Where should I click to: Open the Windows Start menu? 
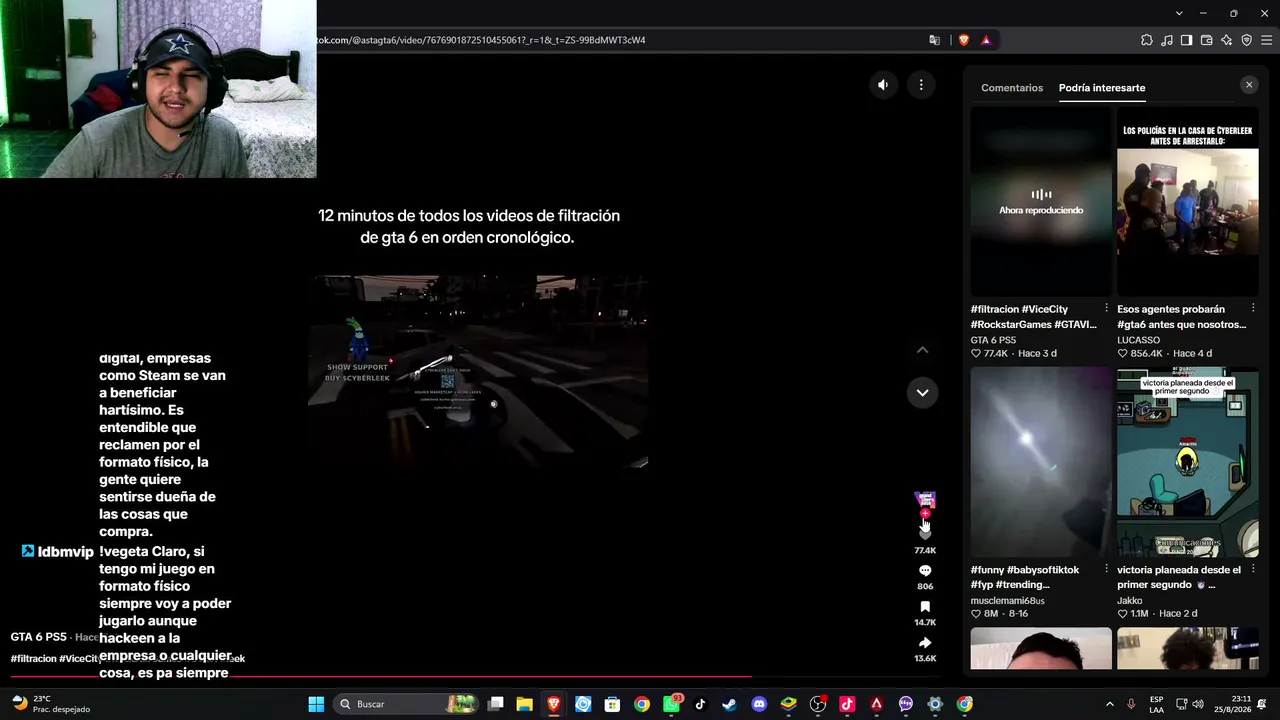[316, 704]
